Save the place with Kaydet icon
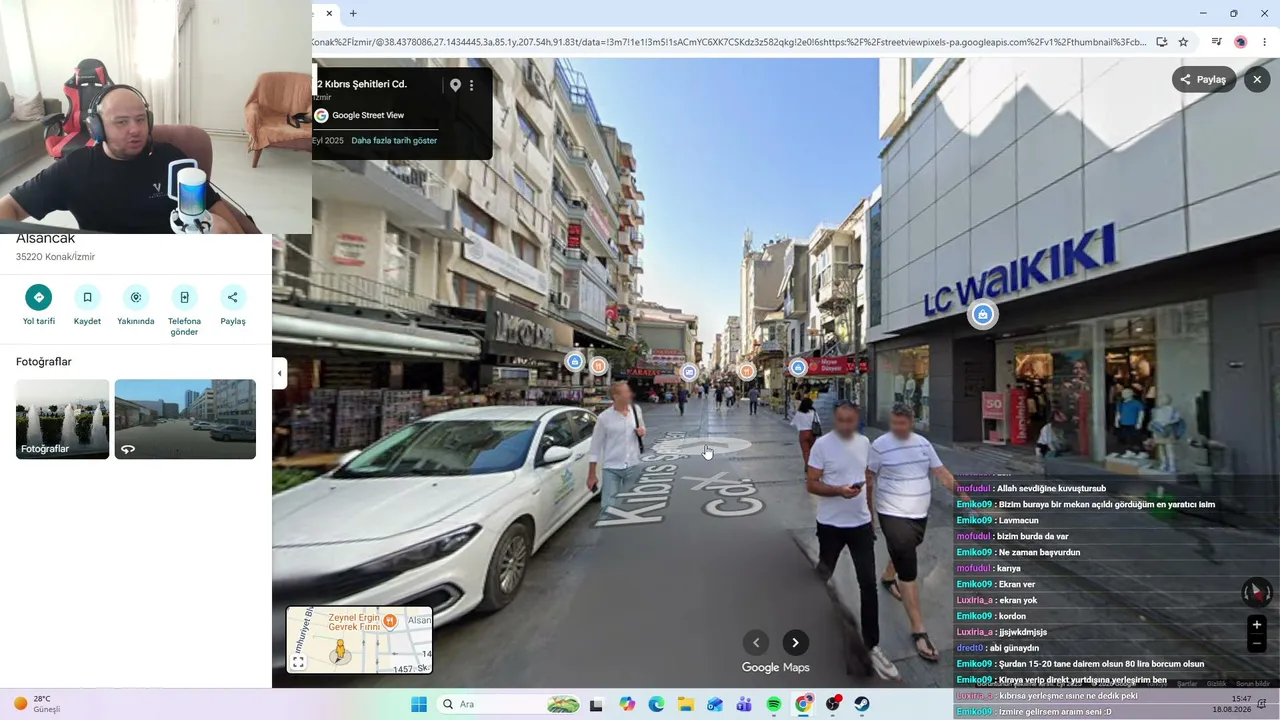 point(87,297)
